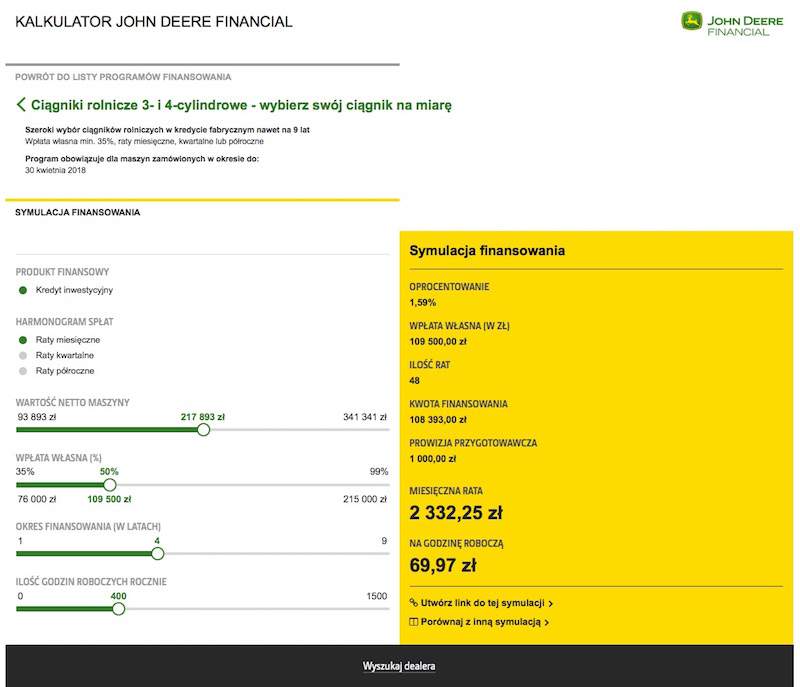Click Utwórz link do tej symulacji
The height and width of the screenshot is (687, 800).
pyautogui.click(x=483, y=603)
